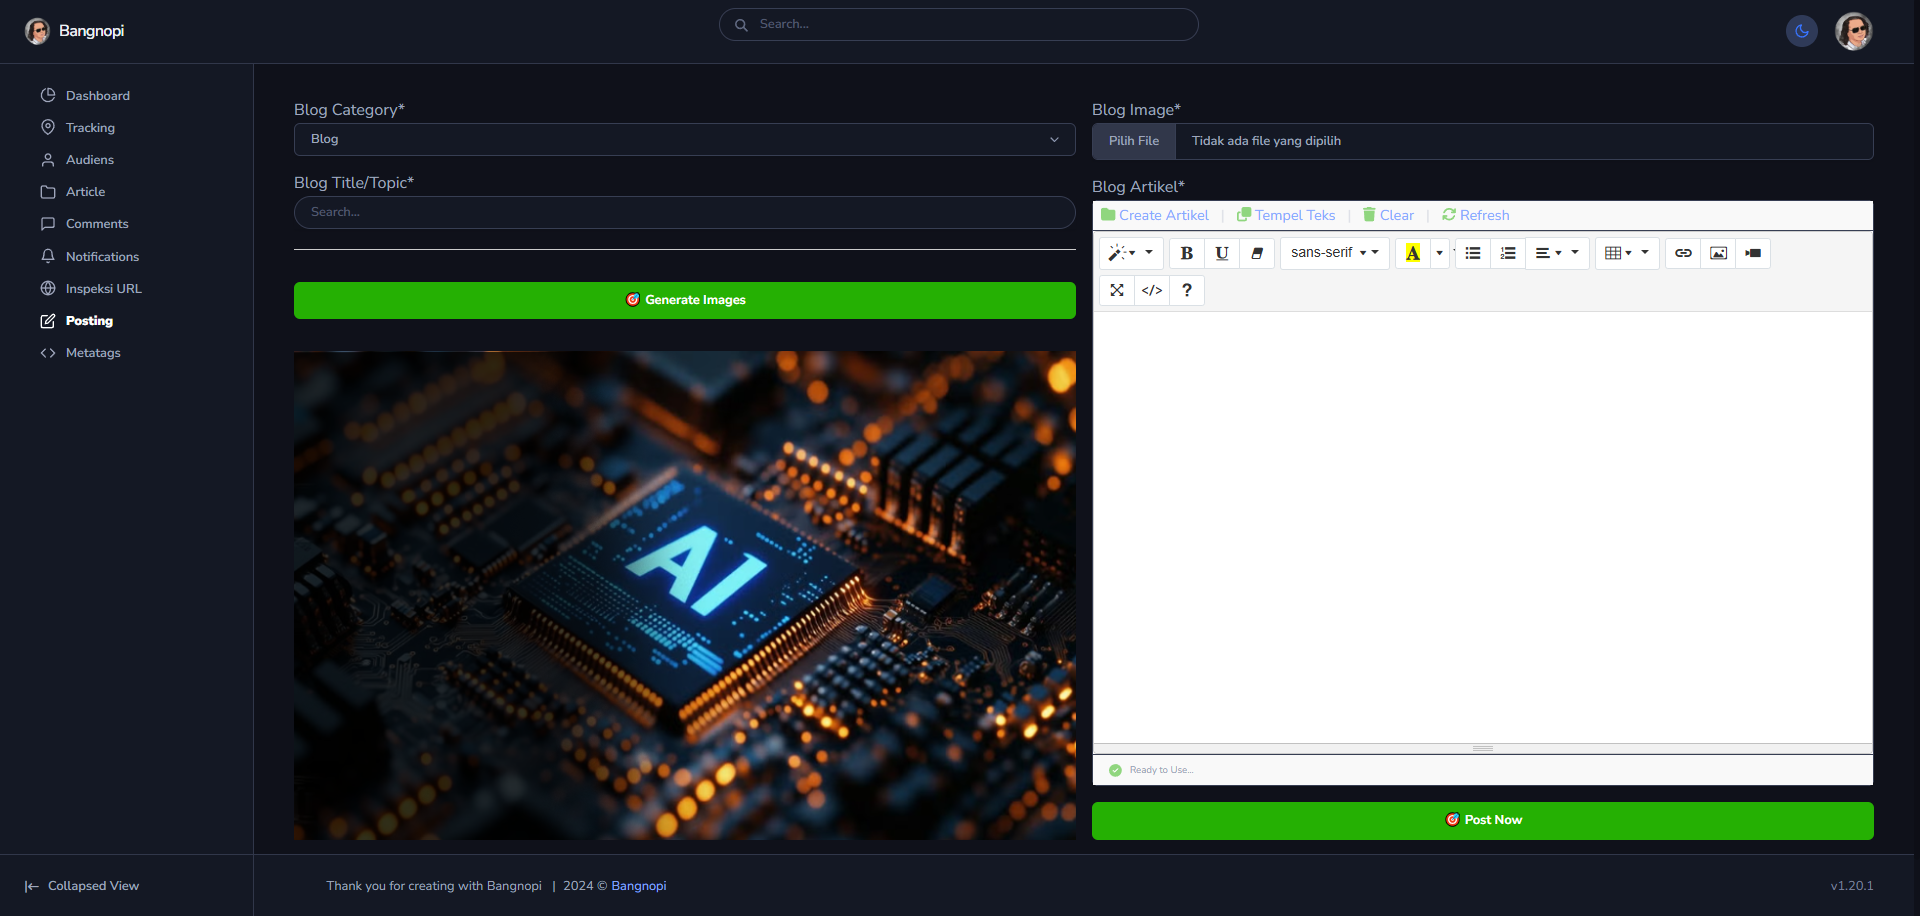Toggle fullscreen mode in the editor
Image resolution: width=1920 pixels, height=916 pixels.
click(x=1117, y=290)
